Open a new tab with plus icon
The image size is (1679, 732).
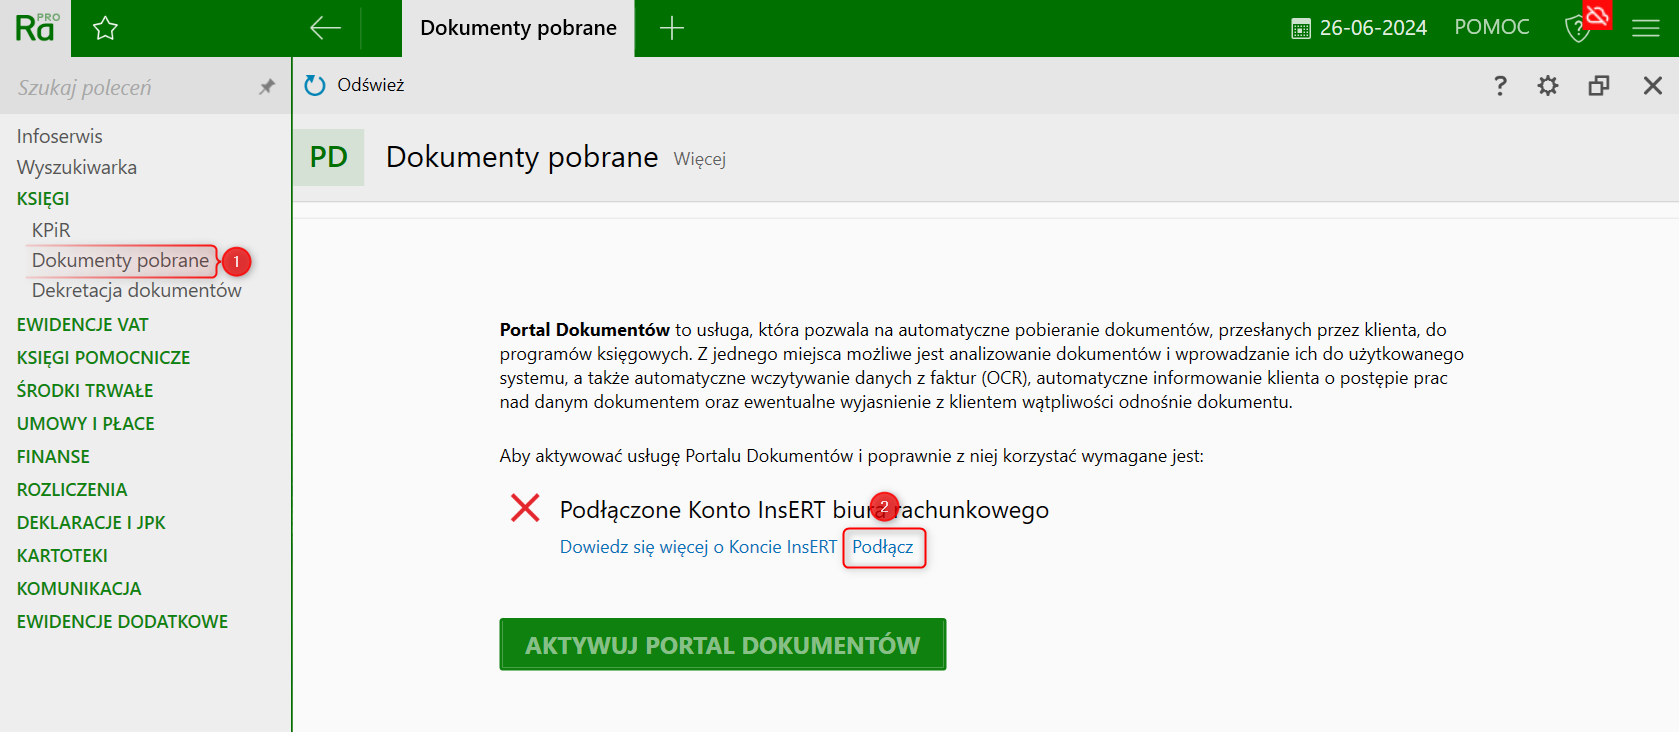pos(672,28)
